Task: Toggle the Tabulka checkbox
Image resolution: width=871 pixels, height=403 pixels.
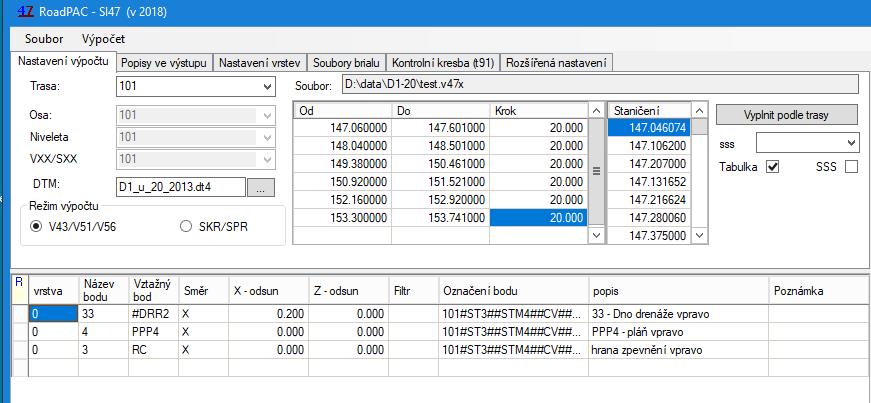Action: tap(773, 166)
